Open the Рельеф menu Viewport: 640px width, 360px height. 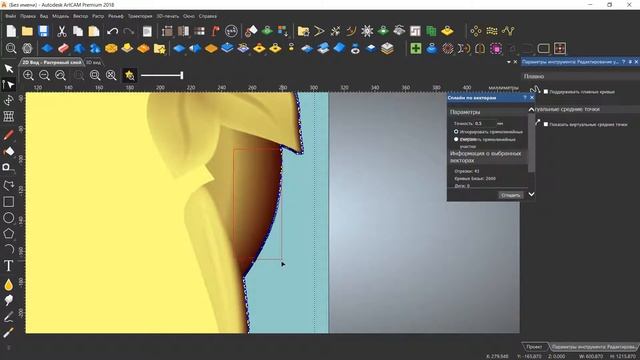pos(116,16)
